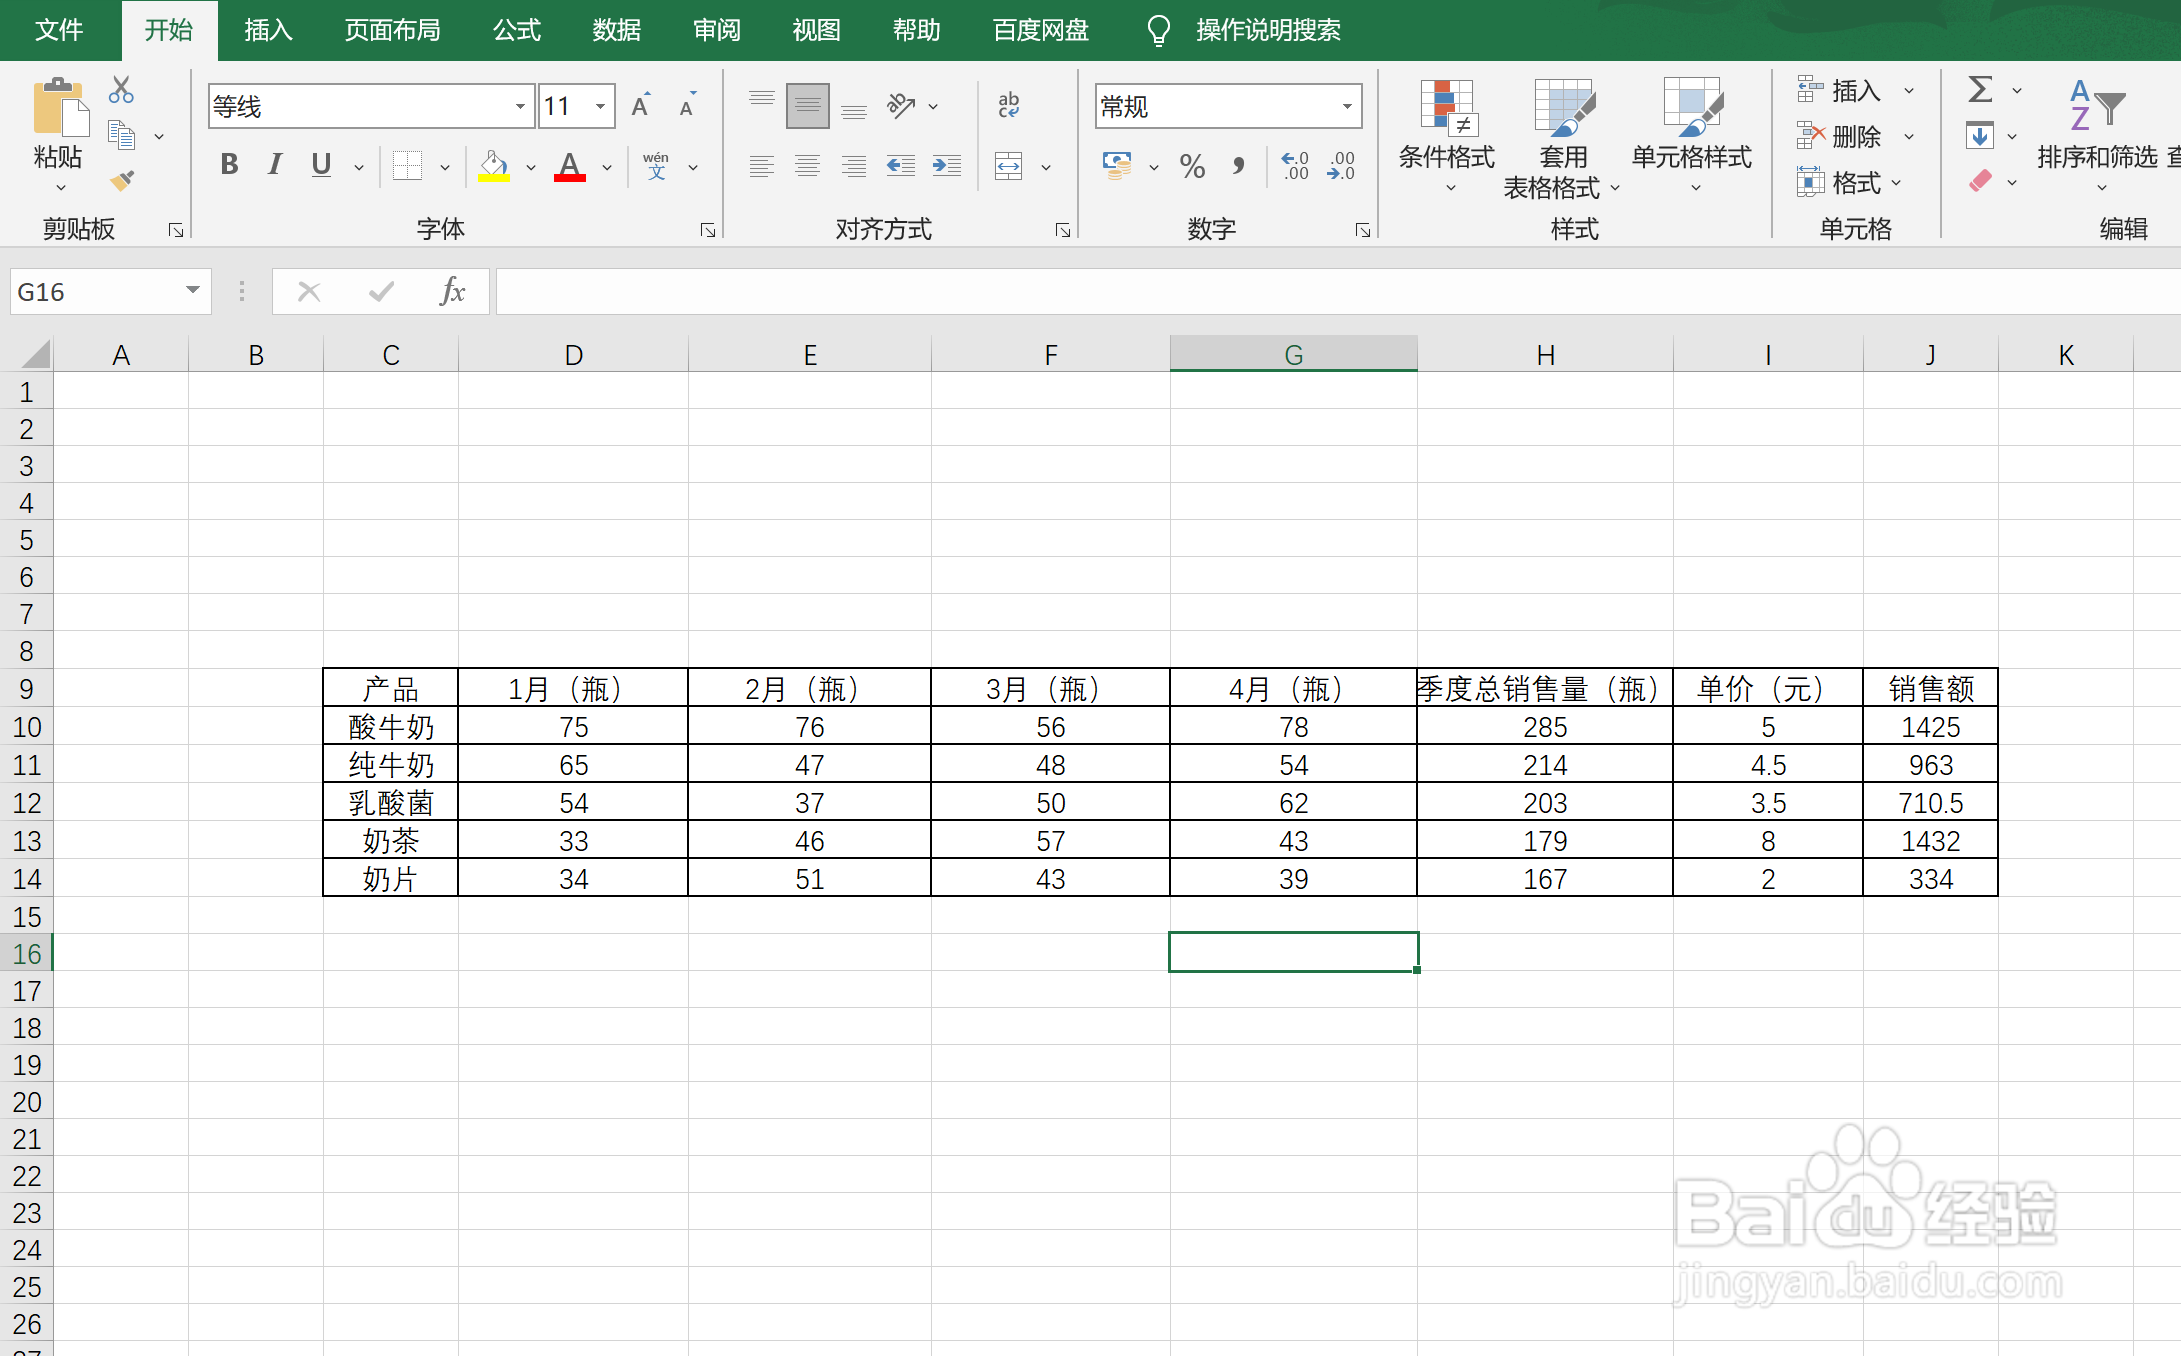Decrease font size with small A
2181x1356 pixels.
pos(687,105)
